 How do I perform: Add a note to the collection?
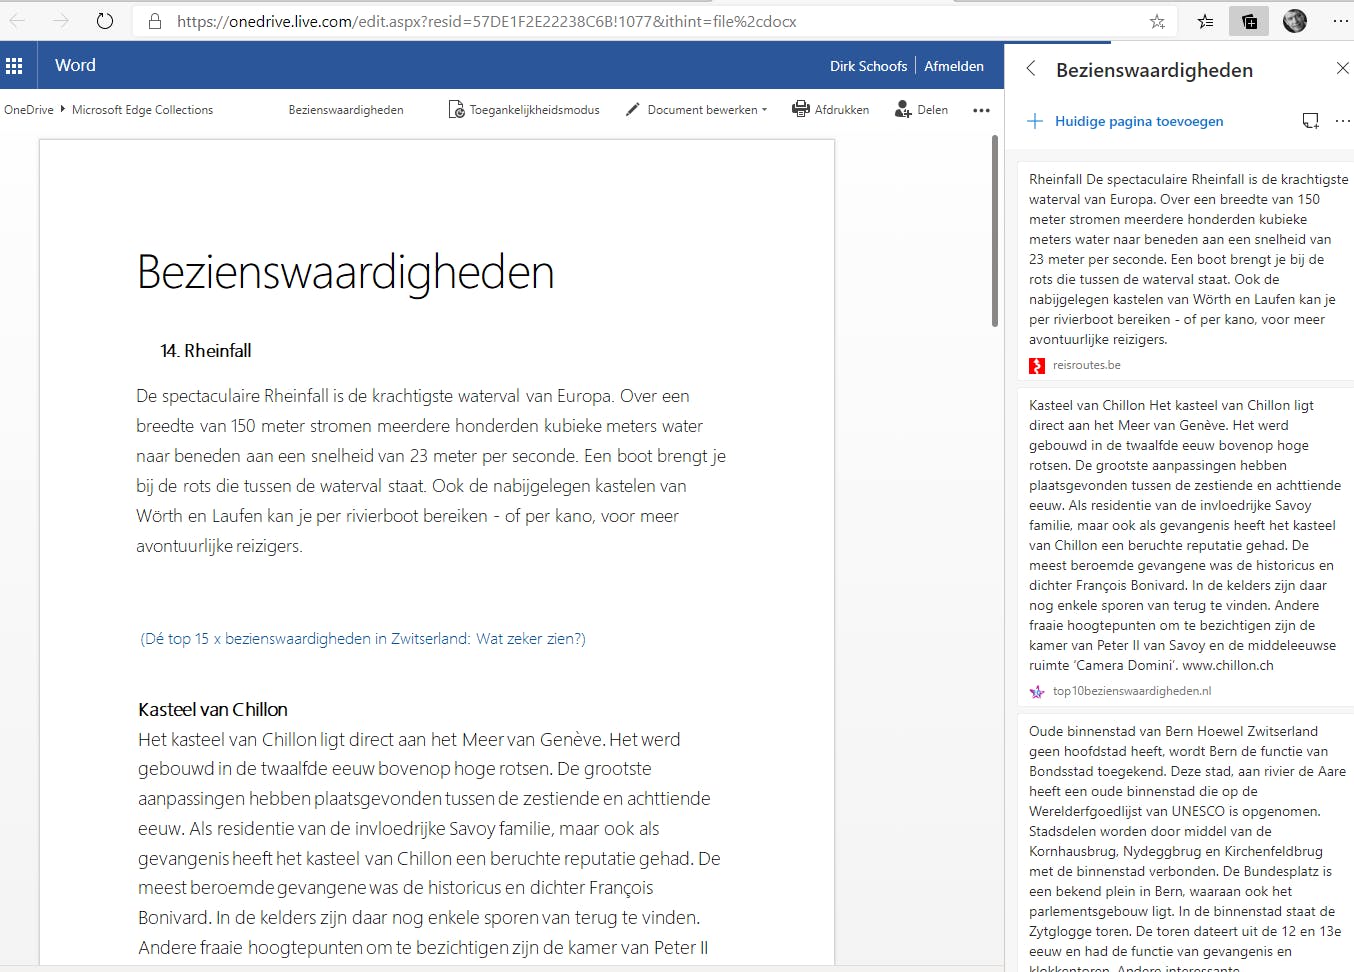click(x=1310, y=121)
